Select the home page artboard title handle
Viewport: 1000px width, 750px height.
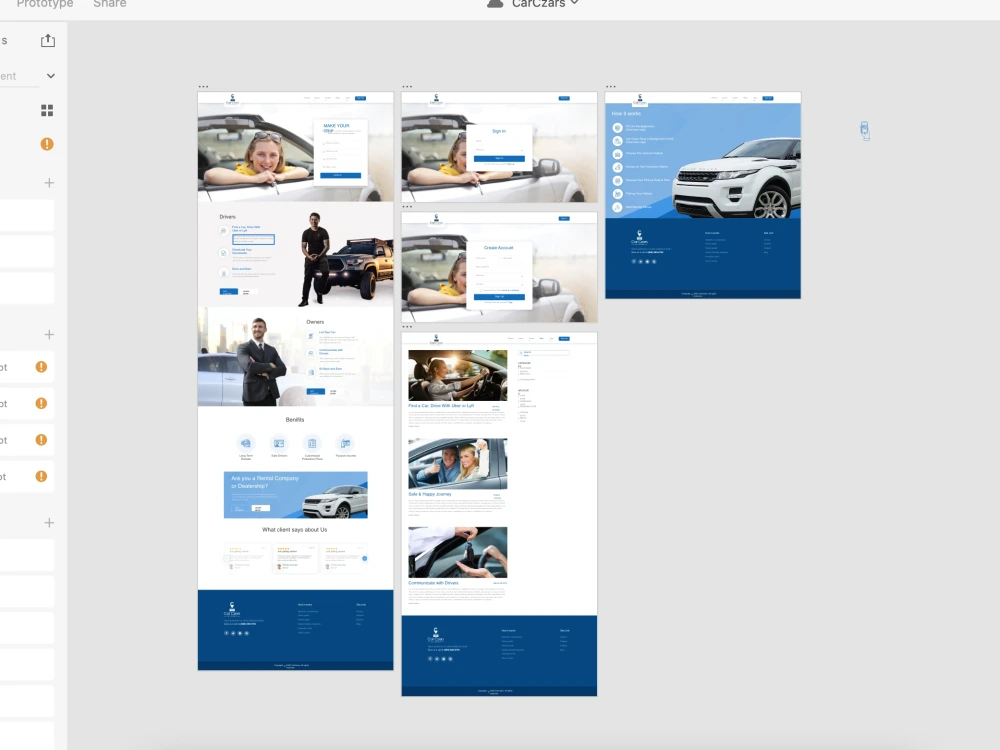[203, 86]
